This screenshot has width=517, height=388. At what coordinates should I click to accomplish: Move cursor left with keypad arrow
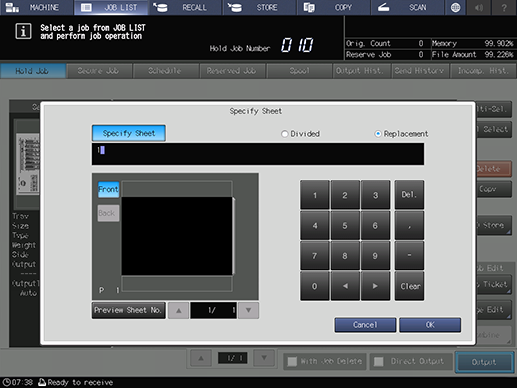(x=345, y=286)
